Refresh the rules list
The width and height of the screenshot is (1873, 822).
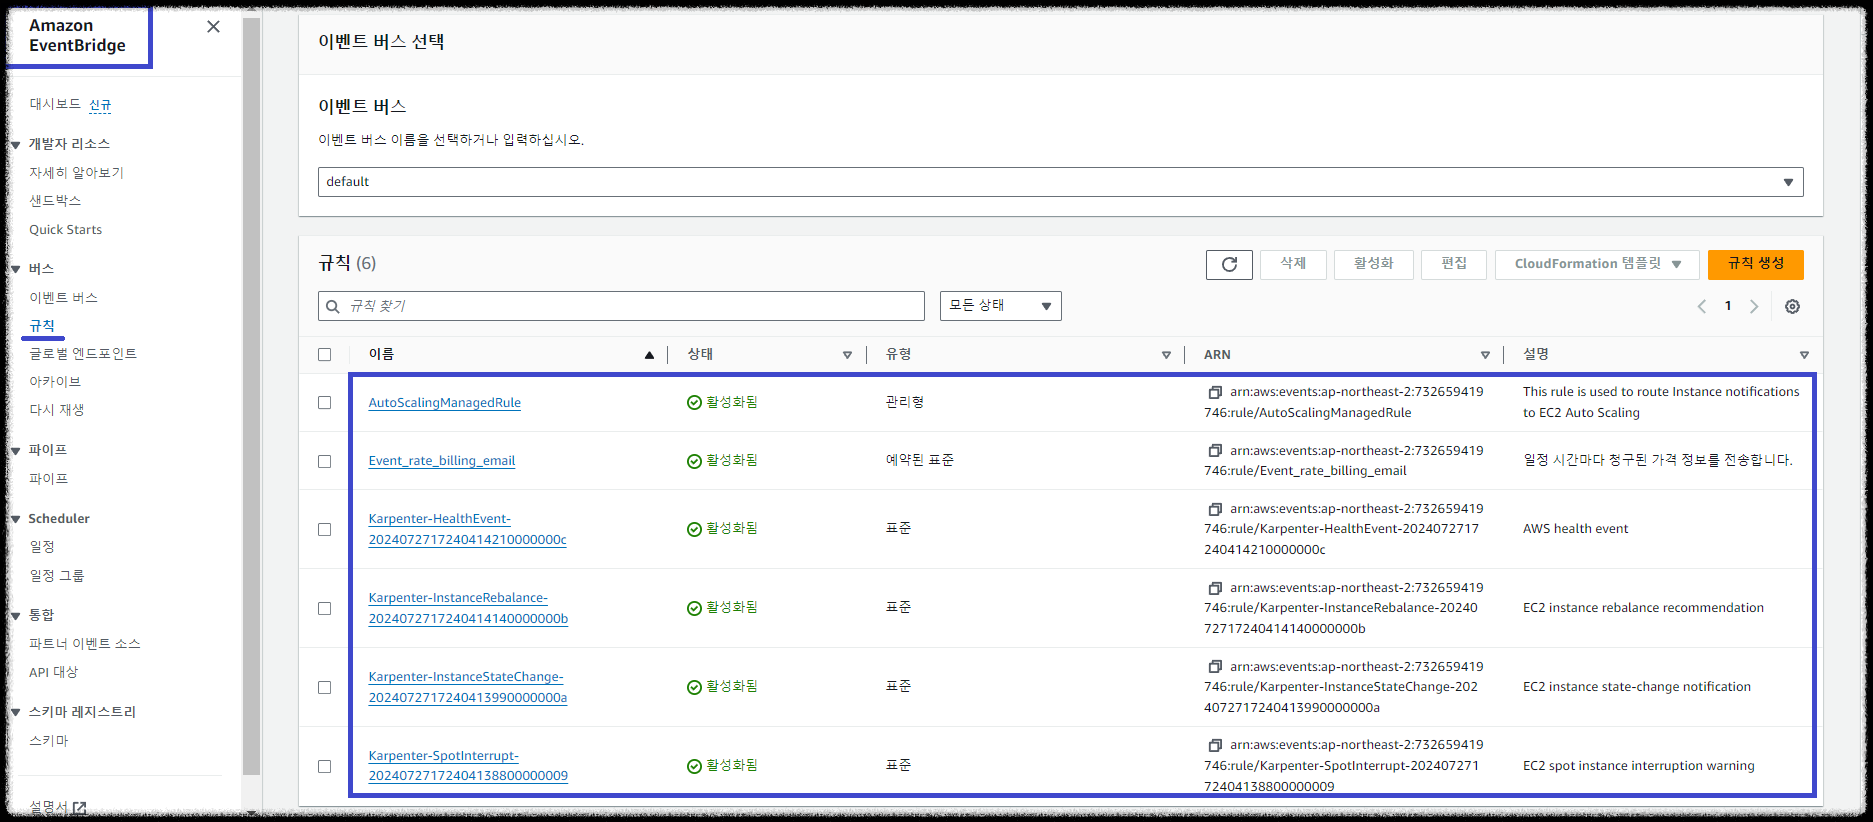coord(1229,264)
